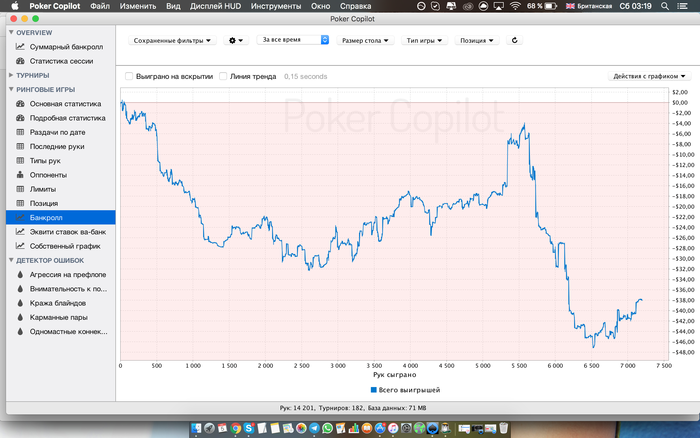This screenshot has height=438, width=700.
Task: Open Статистика сессии in the sidebar
Action: tap(61, 61)
